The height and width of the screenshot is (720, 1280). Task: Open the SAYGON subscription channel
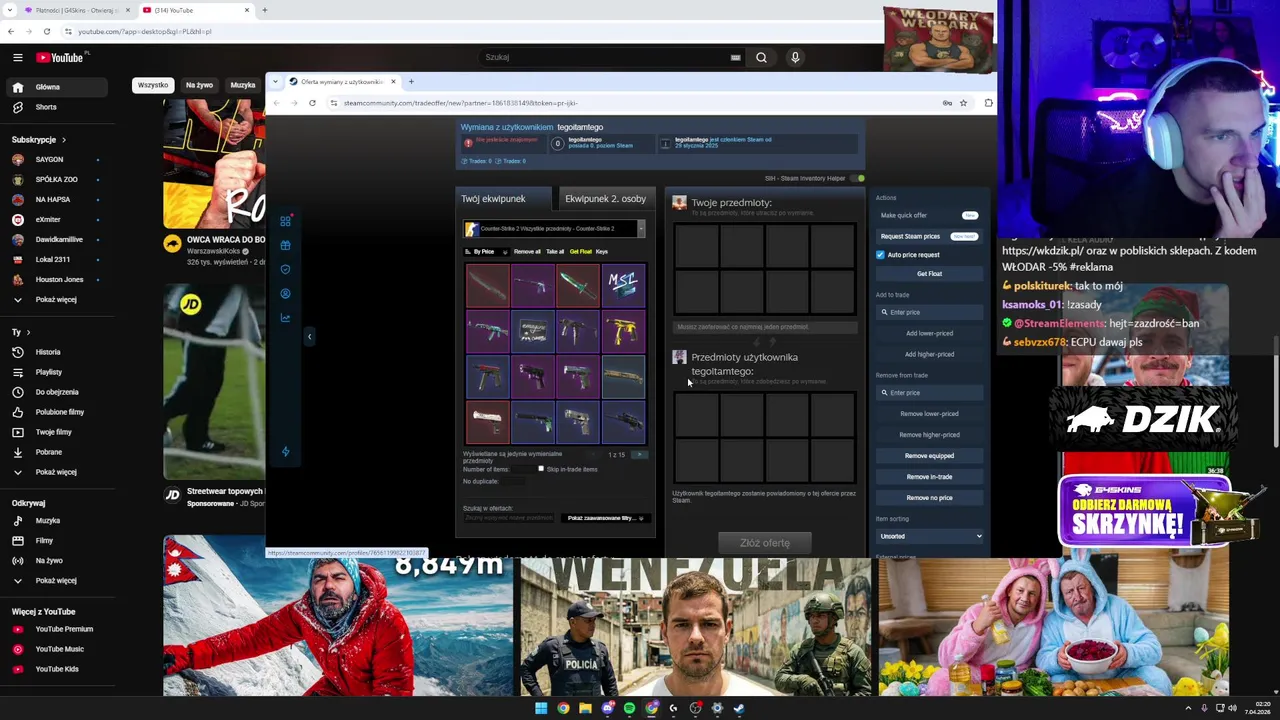56,159
